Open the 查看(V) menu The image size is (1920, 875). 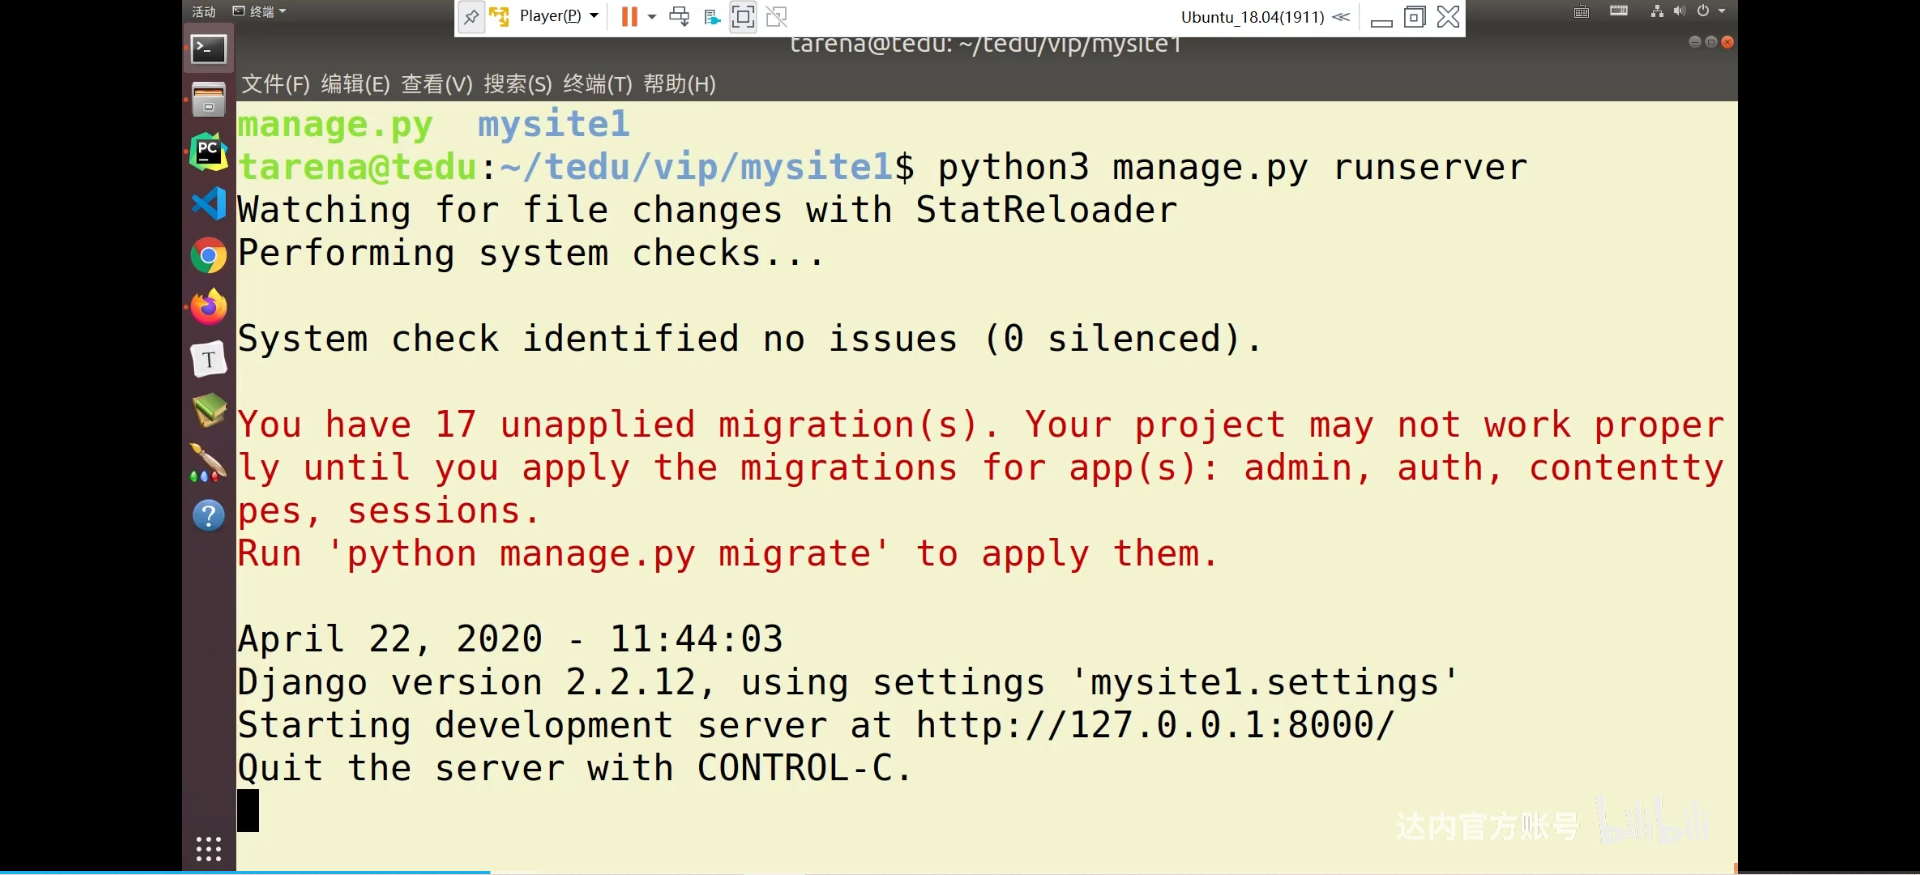click(436, 84)
